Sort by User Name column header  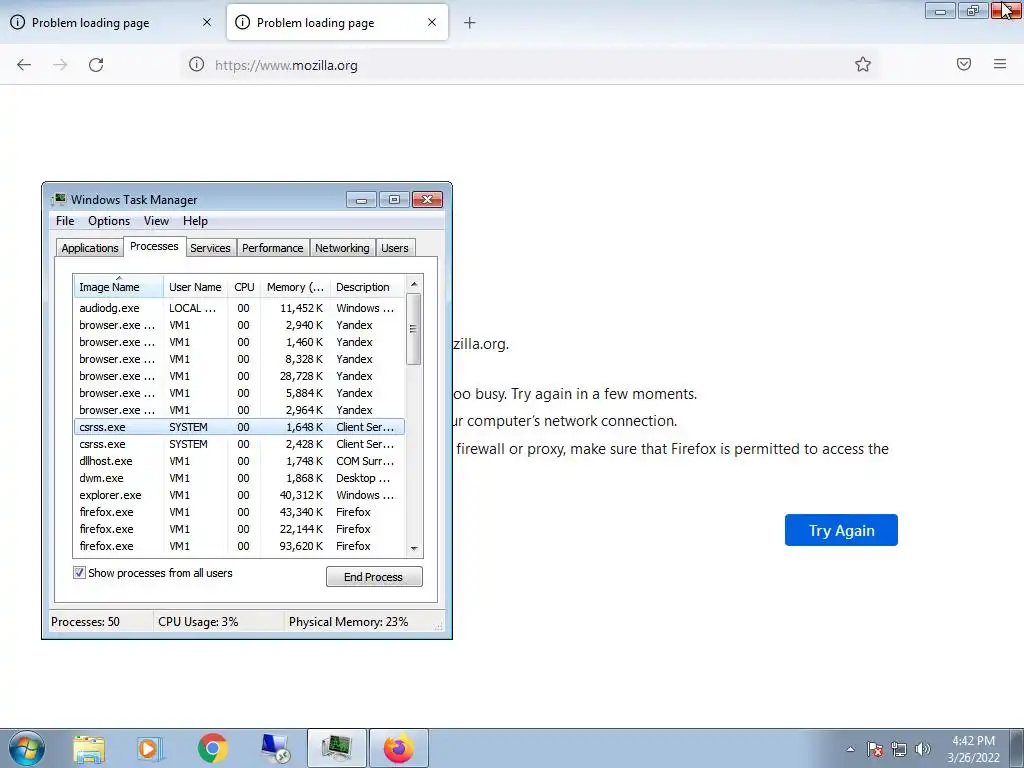195,287
